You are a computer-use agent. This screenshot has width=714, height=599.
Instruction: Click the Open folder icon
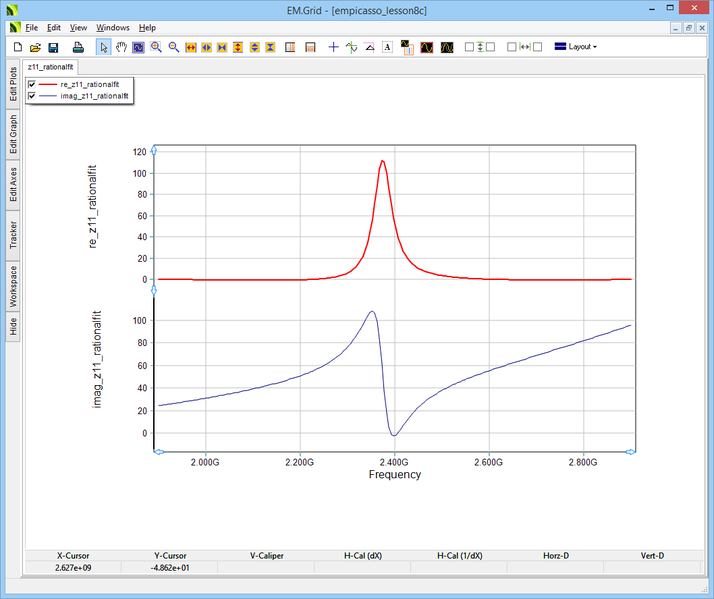[36, 47]
